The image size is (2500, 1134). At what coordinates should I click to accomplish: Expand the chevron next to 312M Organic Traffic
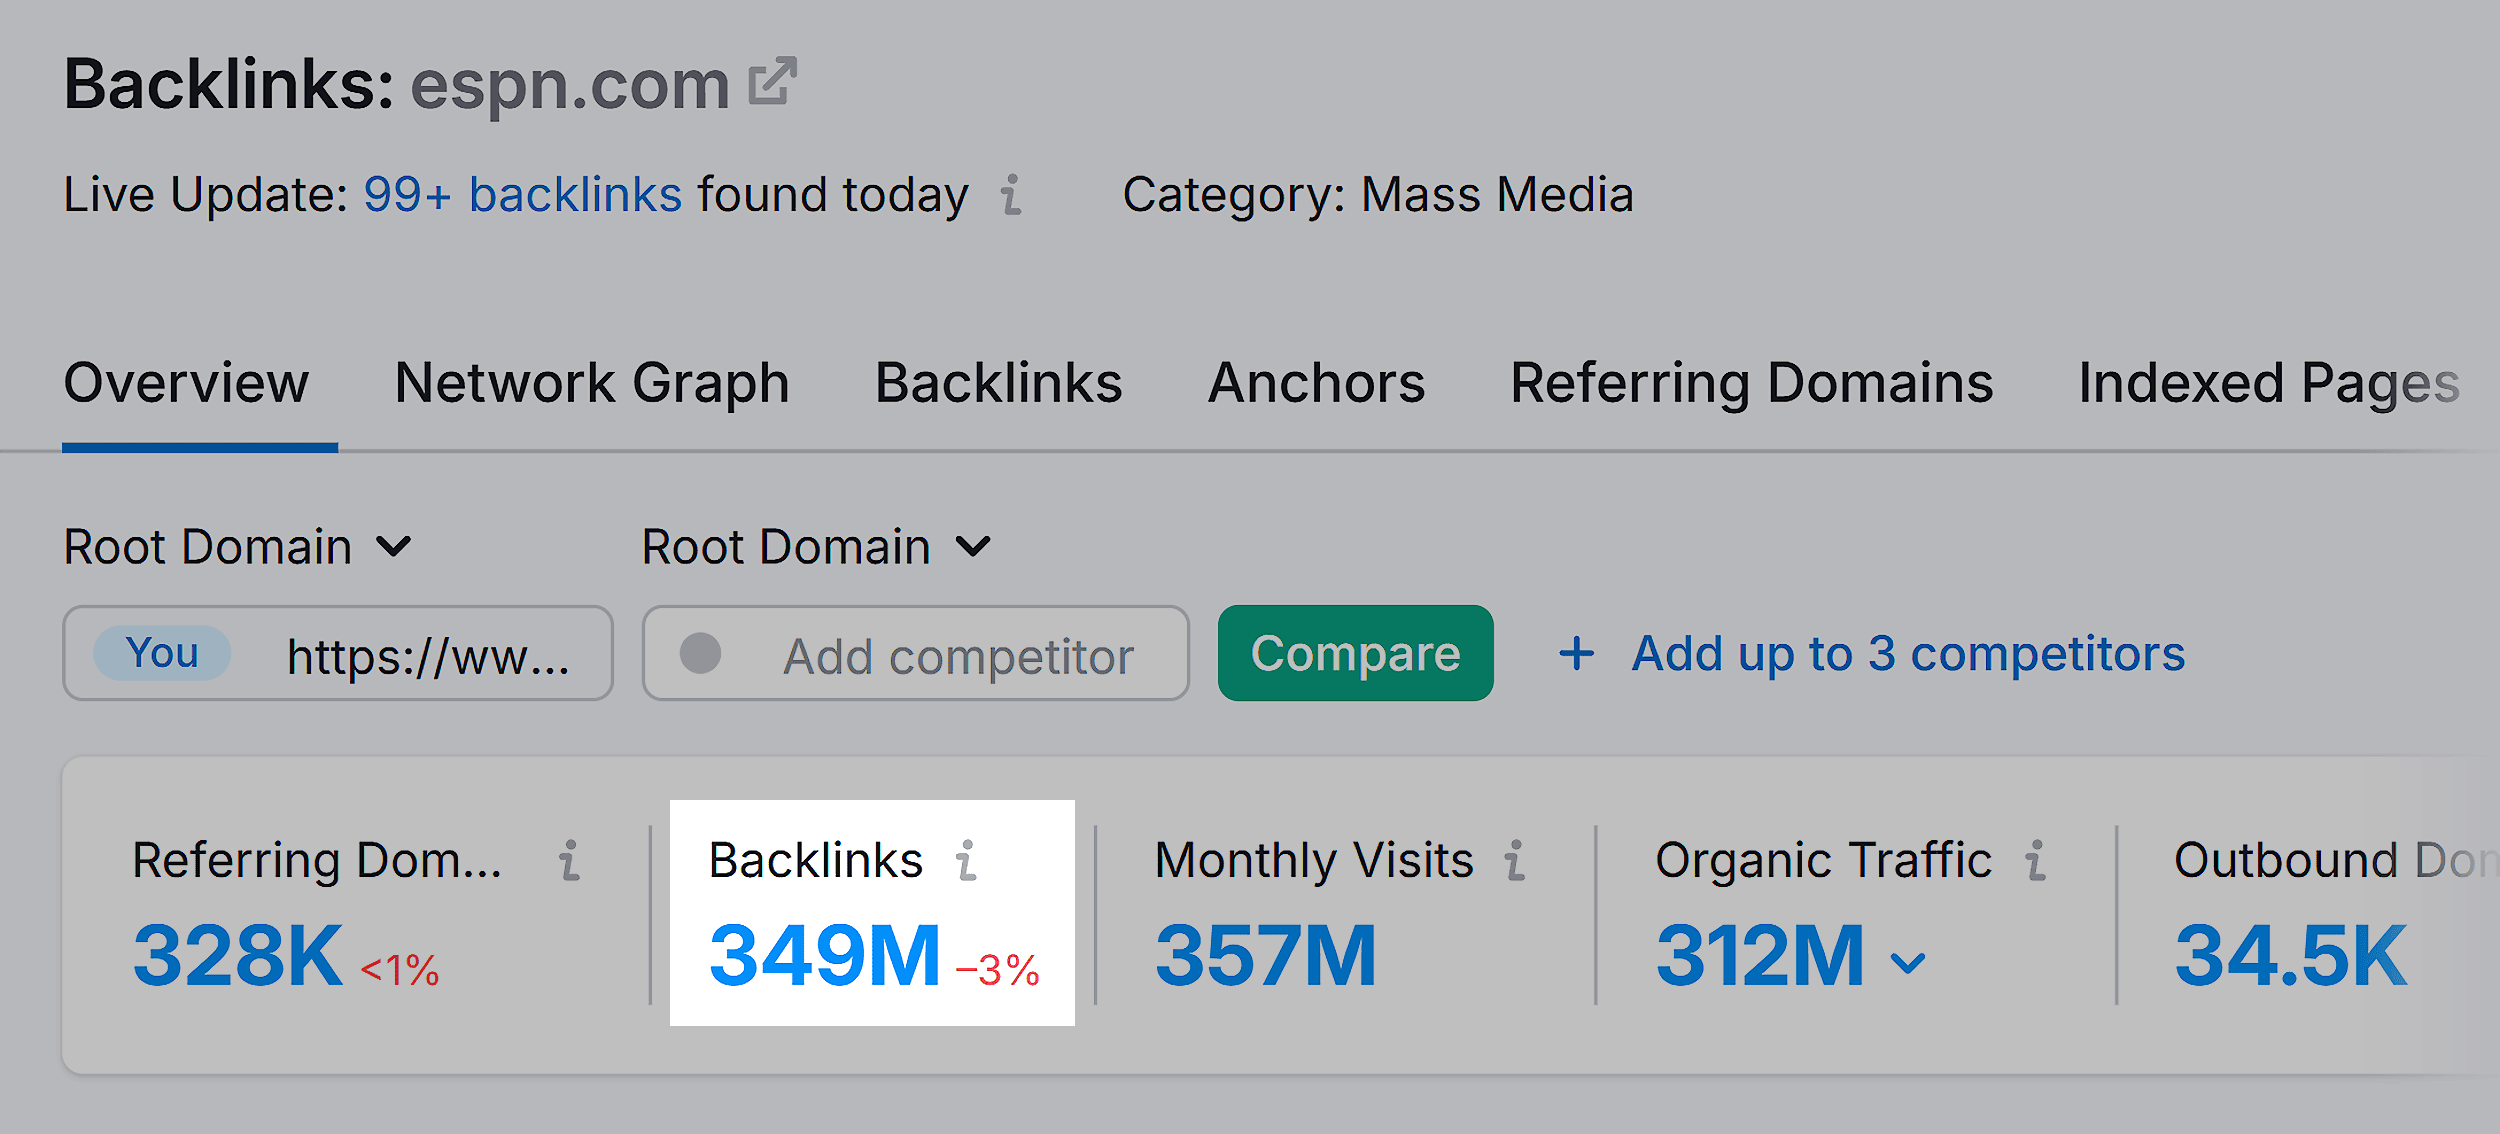click(1906, 962)
